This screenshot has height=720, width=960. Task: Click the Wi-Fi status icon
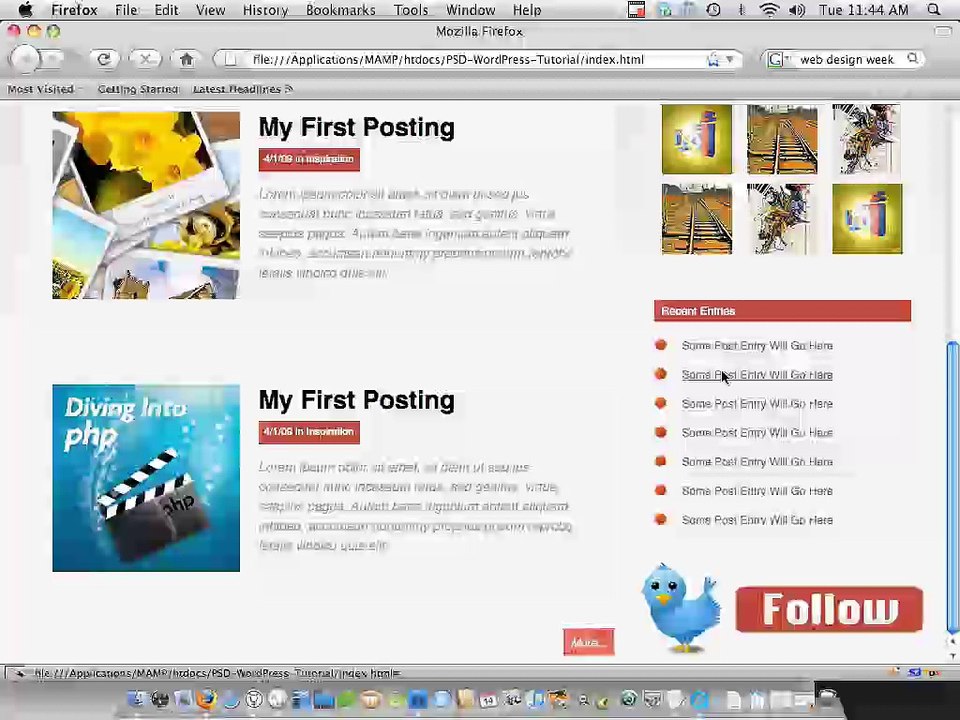click(769, 10)
